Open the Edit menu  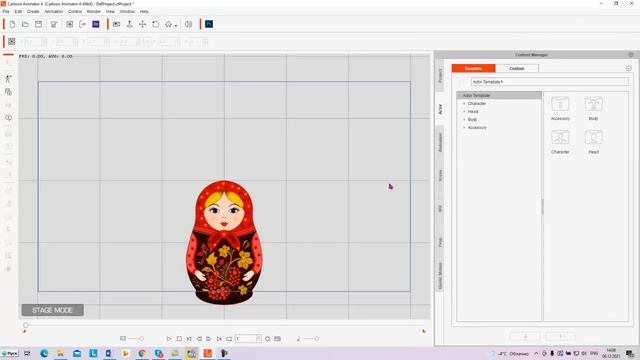click(18, 11)
